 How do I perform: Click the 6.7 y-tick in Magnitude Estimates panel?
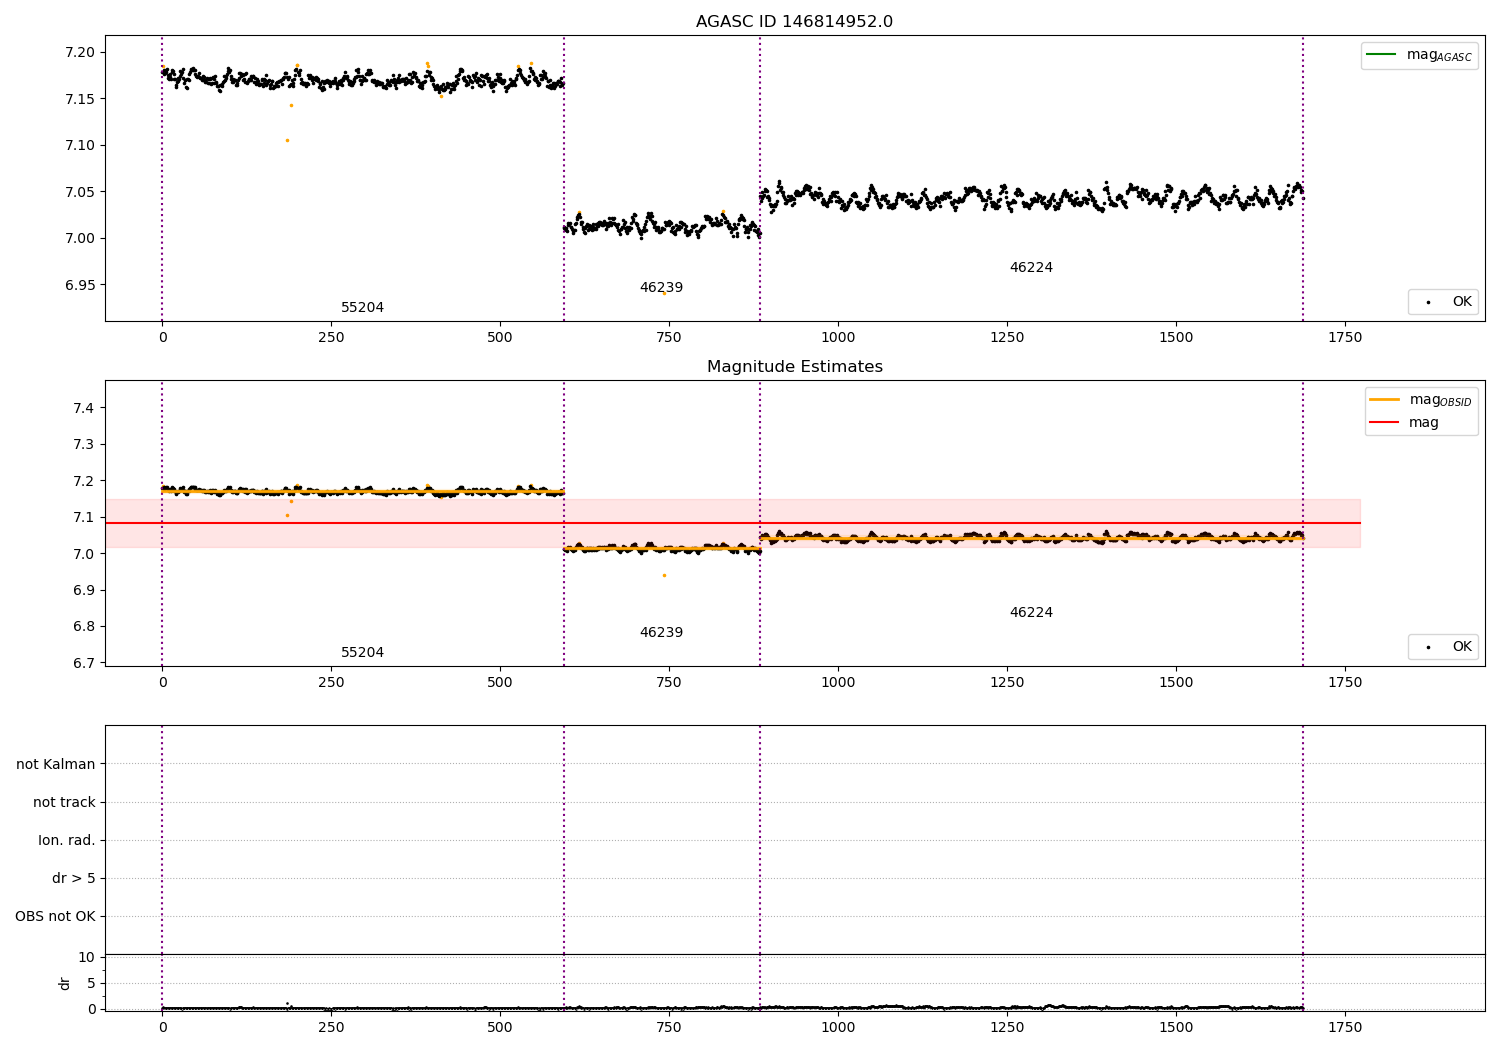(83, 663)
